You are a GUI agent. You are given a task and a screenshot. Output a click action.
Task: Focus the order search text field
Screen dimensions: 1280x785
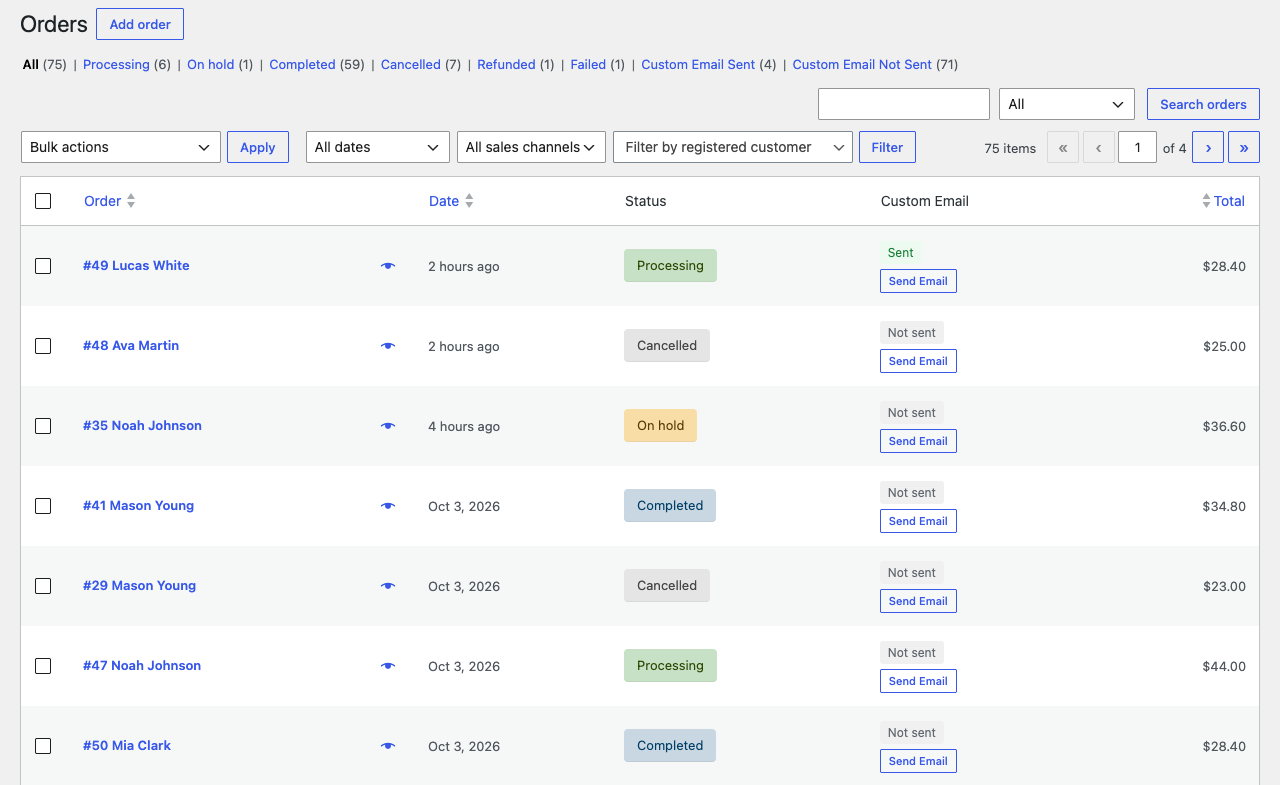[903, 104]
